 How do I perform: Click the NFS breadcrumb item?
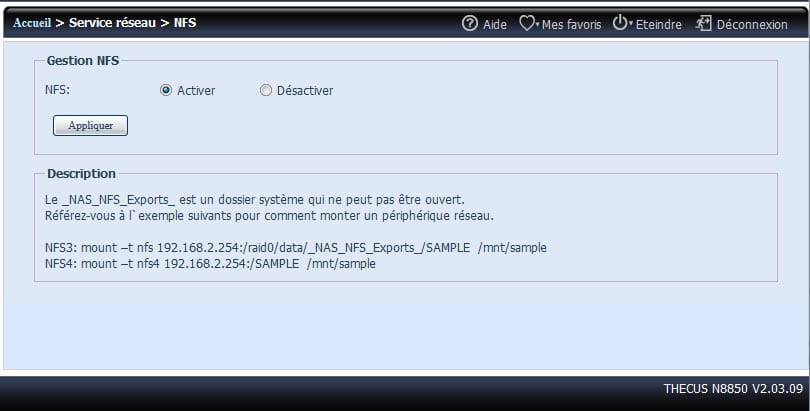click(185, 23)
